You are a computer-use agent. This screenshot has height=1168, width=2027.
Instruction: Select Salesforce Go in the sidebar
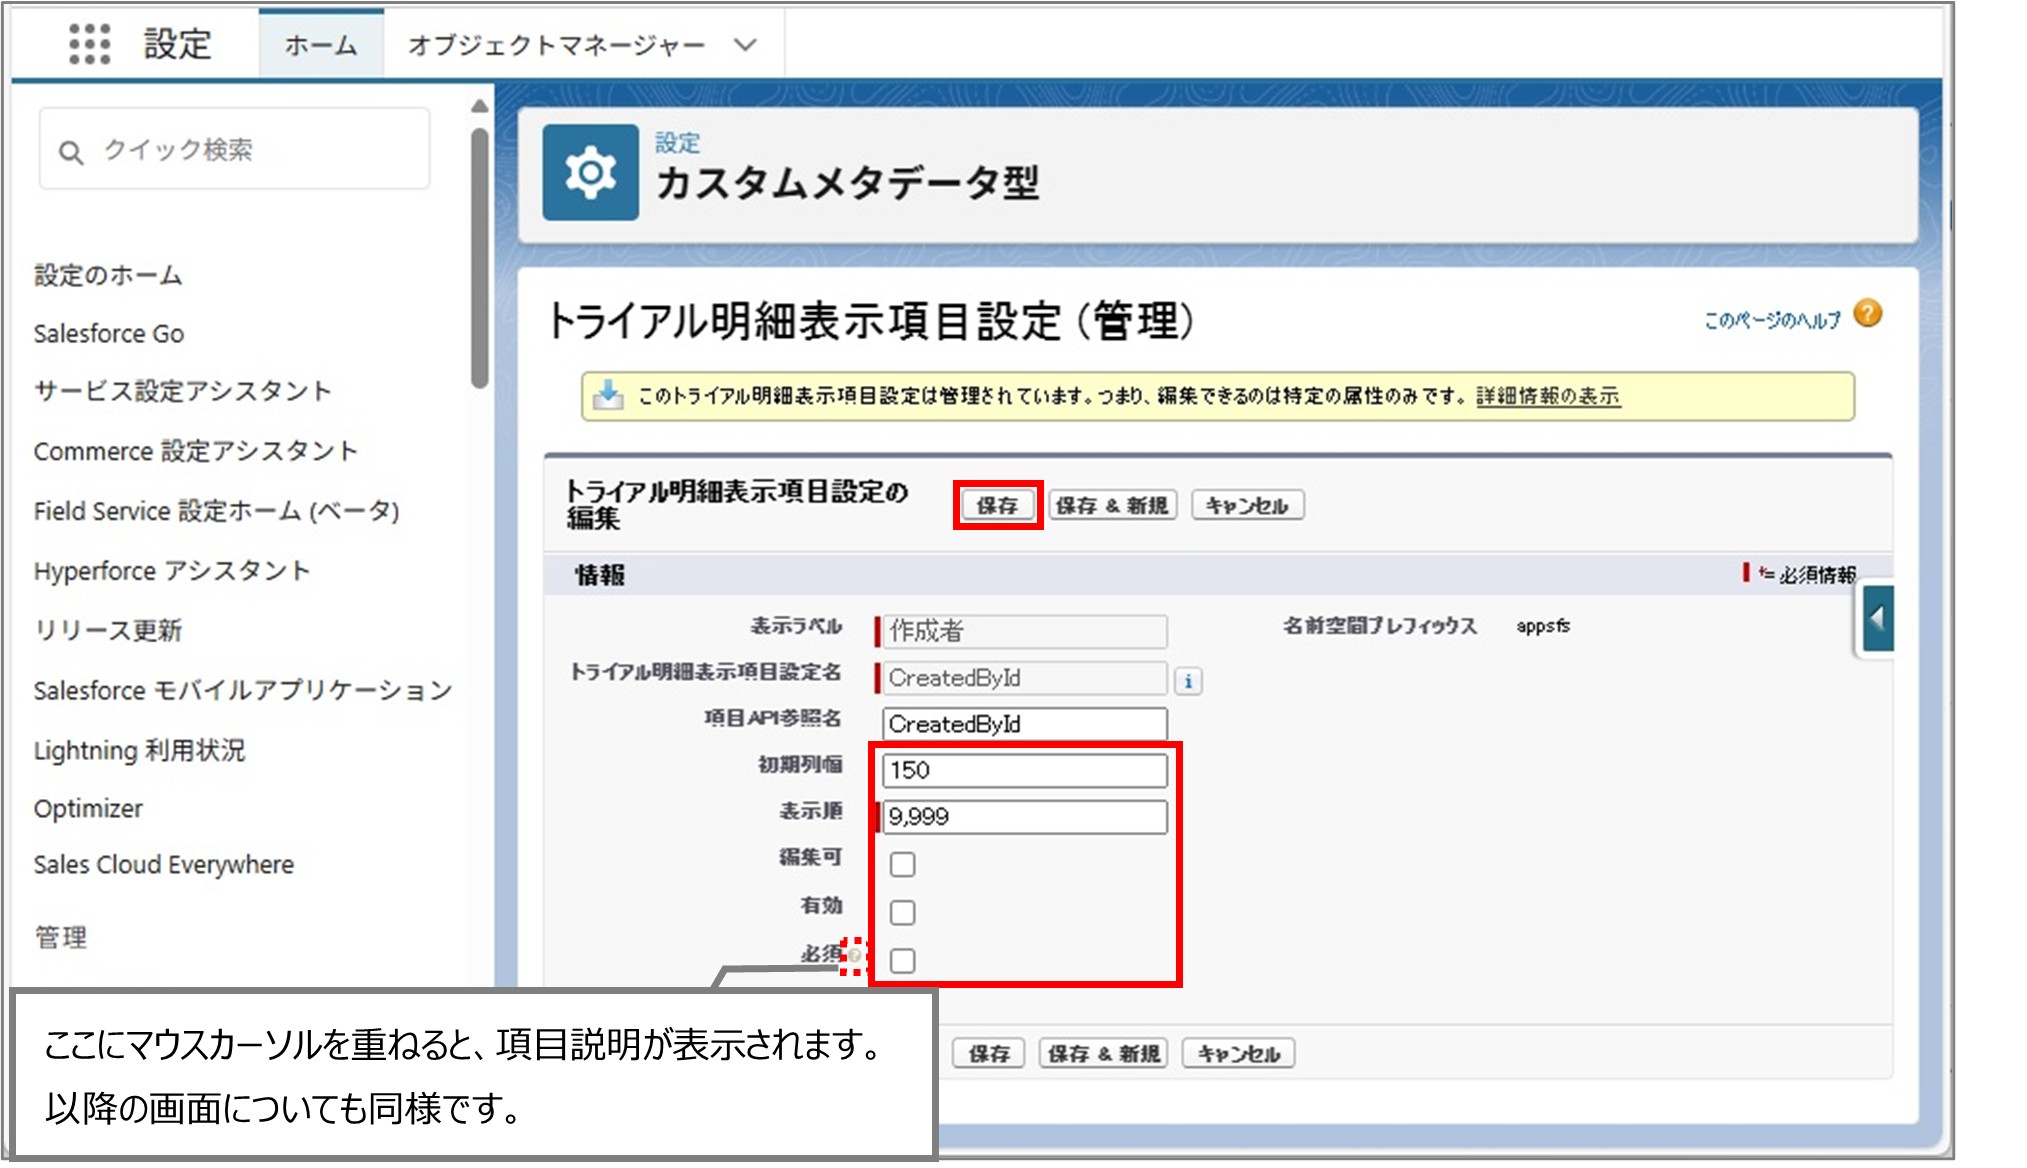coord(108,333)
